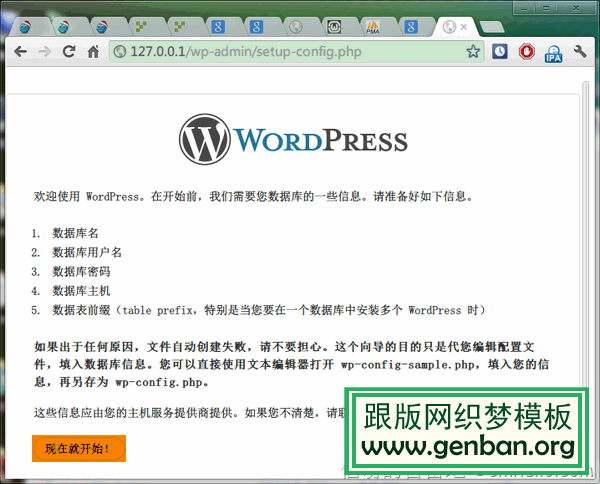Switch to the phpMyAdmin PMA tab
This screenshot has height=484, width=600.
(372, 27)
